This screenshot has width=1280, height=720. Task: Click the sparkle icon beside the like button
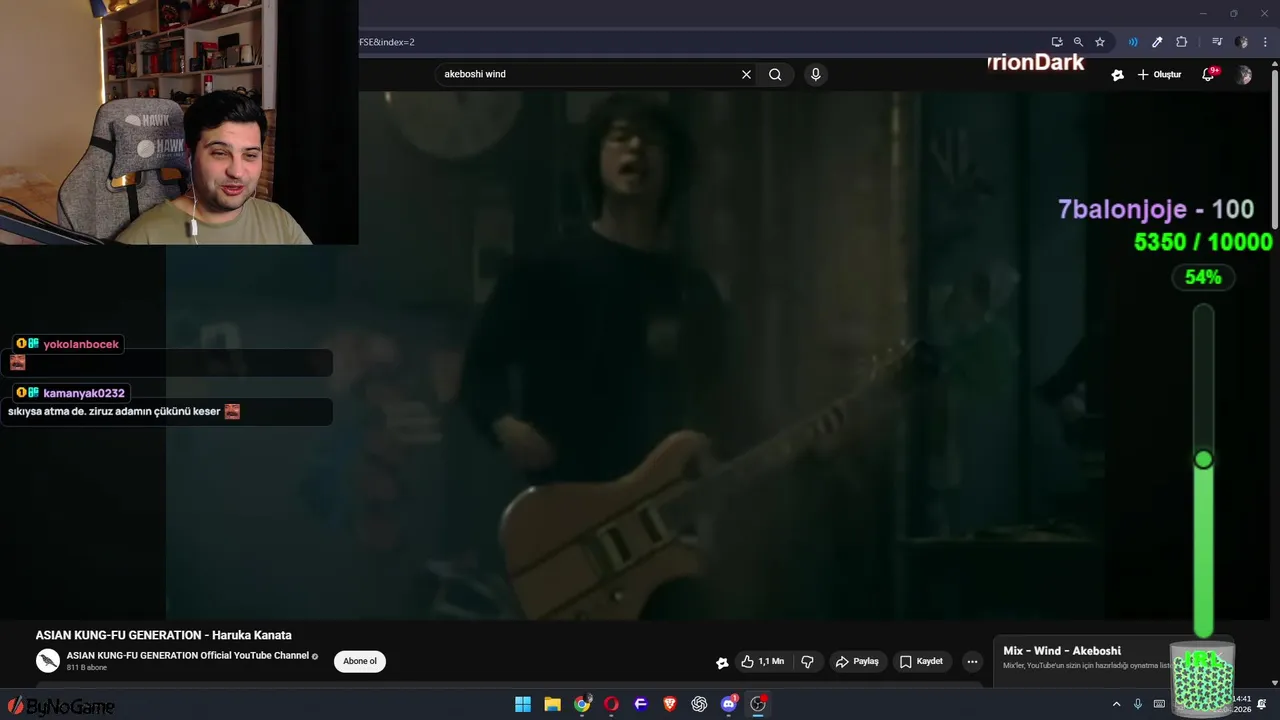[722, 662]
